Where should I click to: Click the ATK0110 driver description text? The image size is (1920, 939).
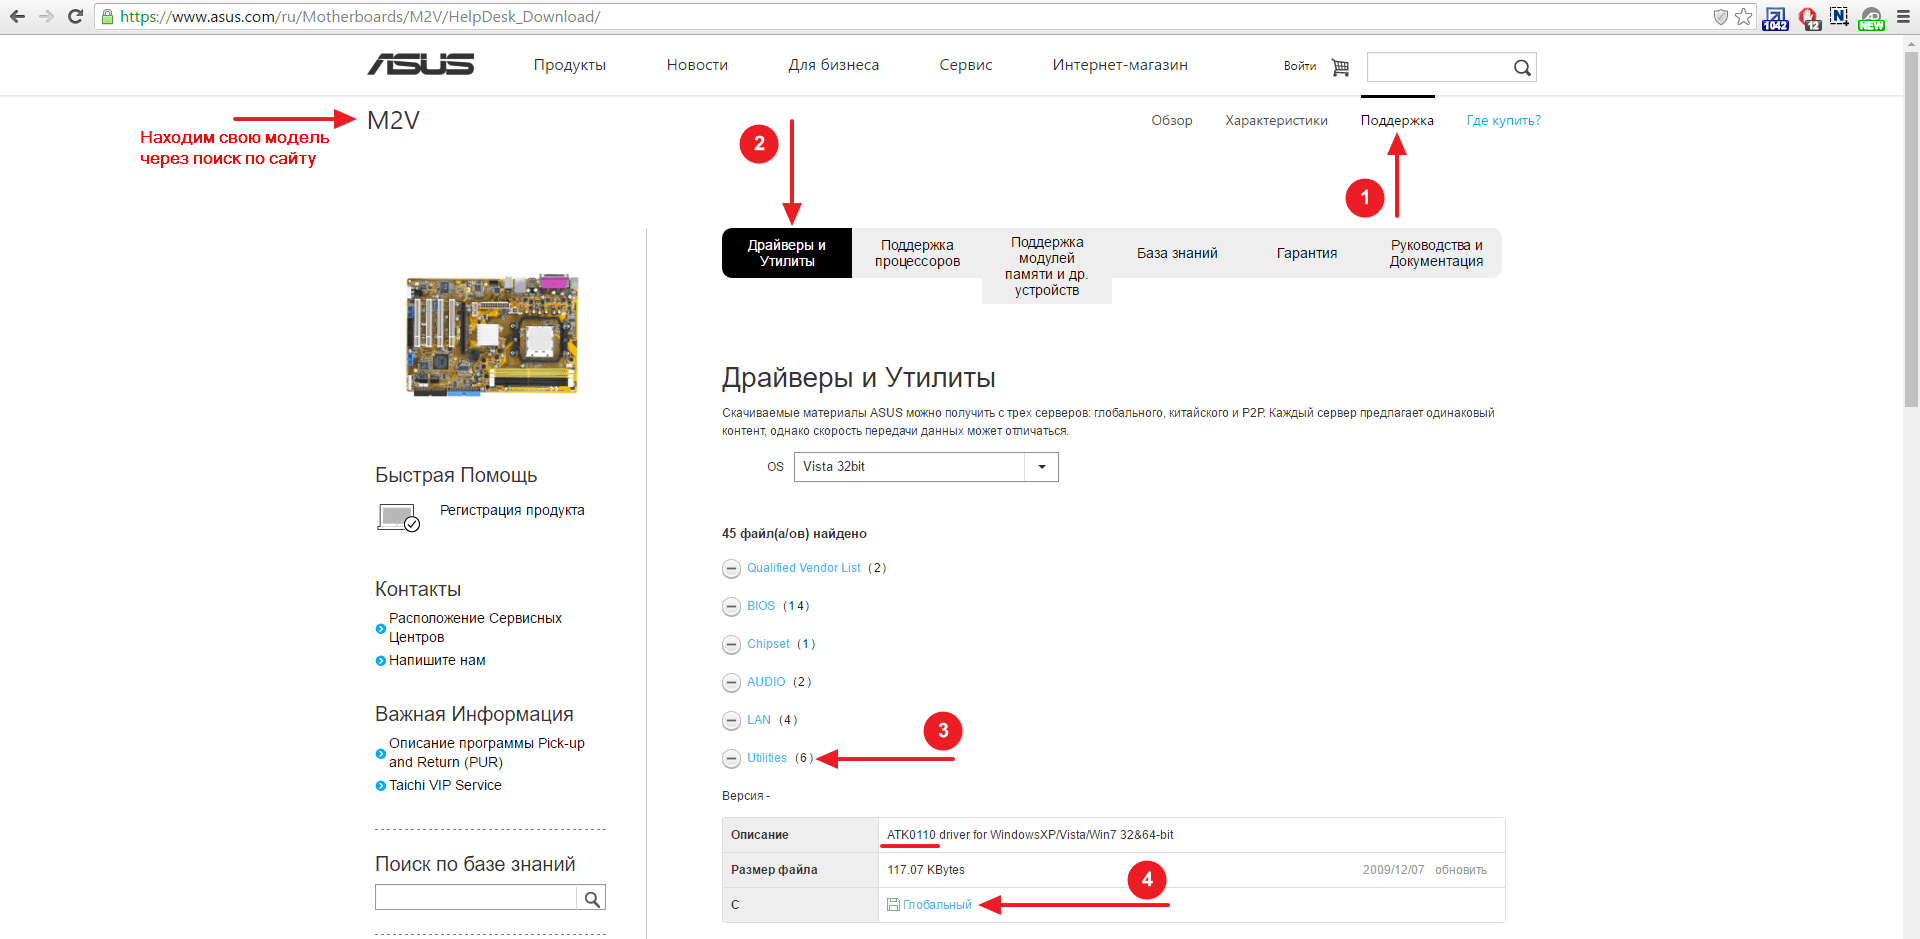[x=1030, y=835]
